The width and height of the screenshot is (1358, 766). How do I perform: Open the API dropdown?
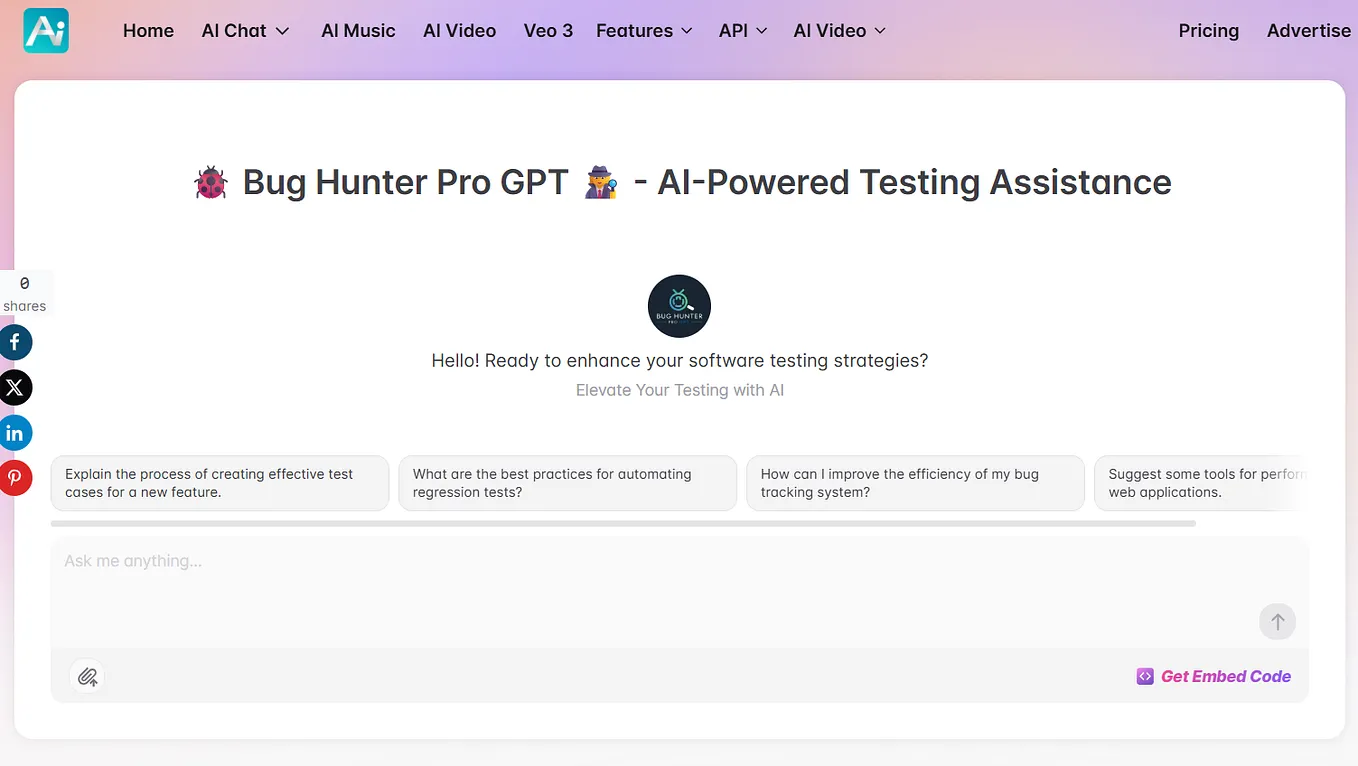tap(742, 31)
